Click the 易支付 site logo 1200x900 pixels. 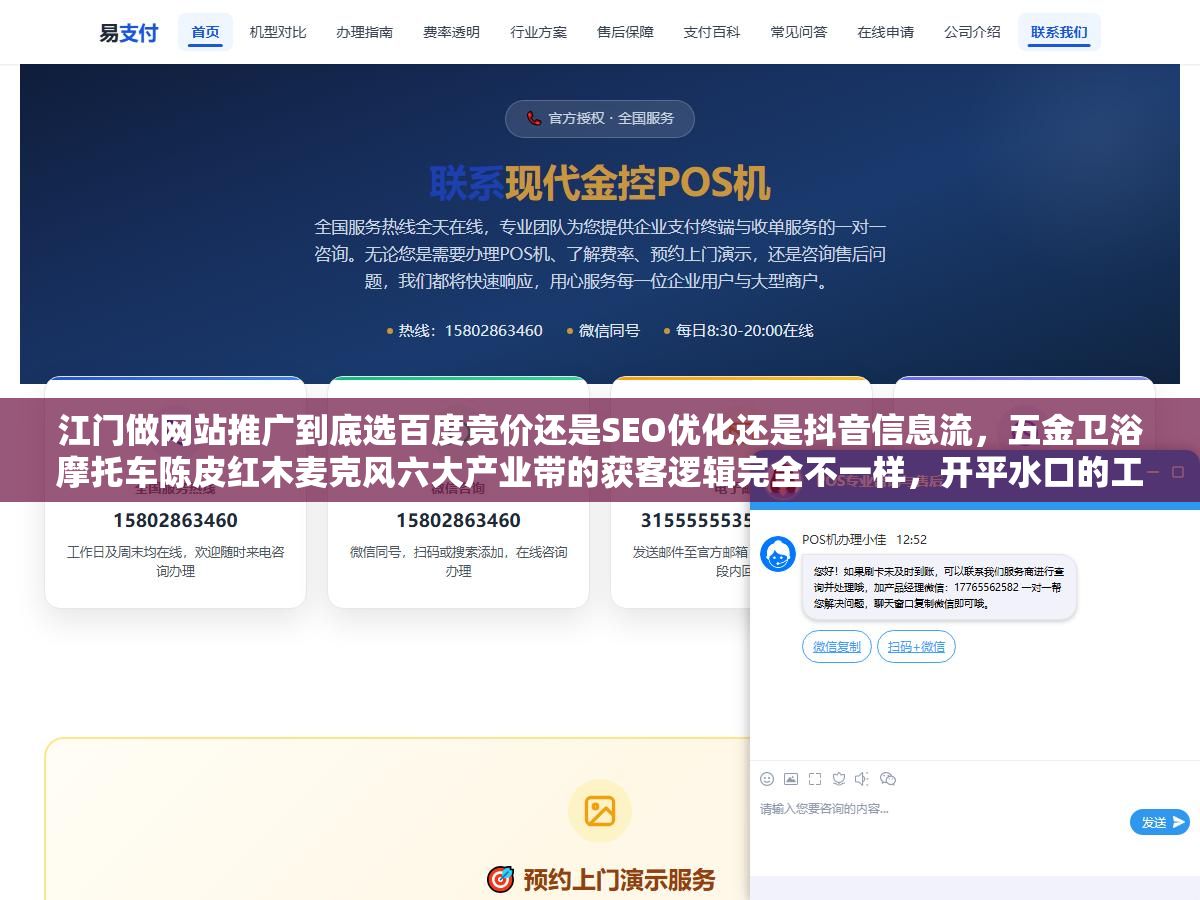(128, 32)
